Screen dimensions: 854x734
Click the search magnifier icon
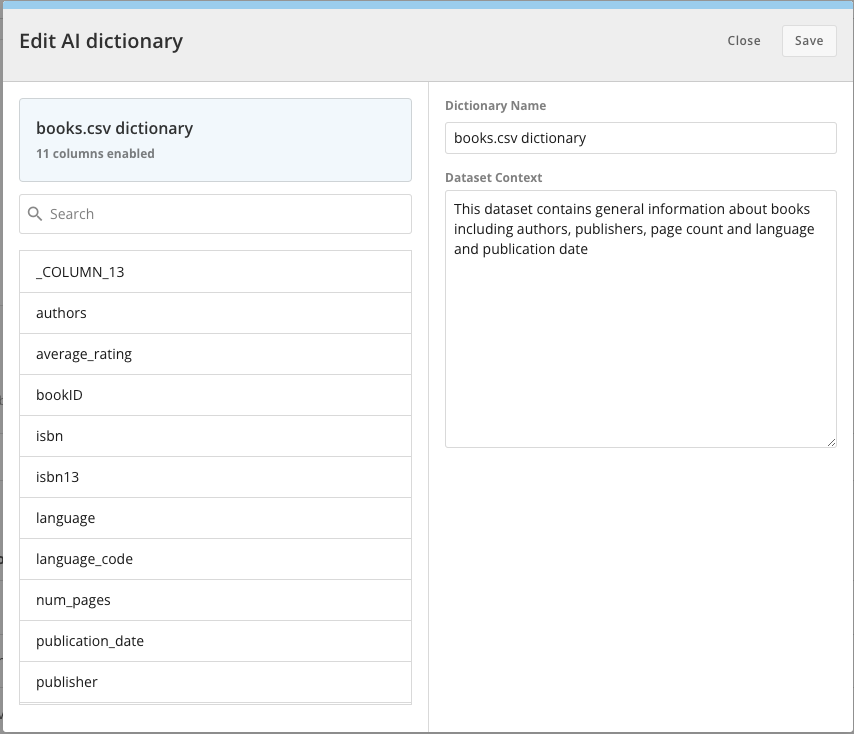pyautogui.click(x=35, y=214)
